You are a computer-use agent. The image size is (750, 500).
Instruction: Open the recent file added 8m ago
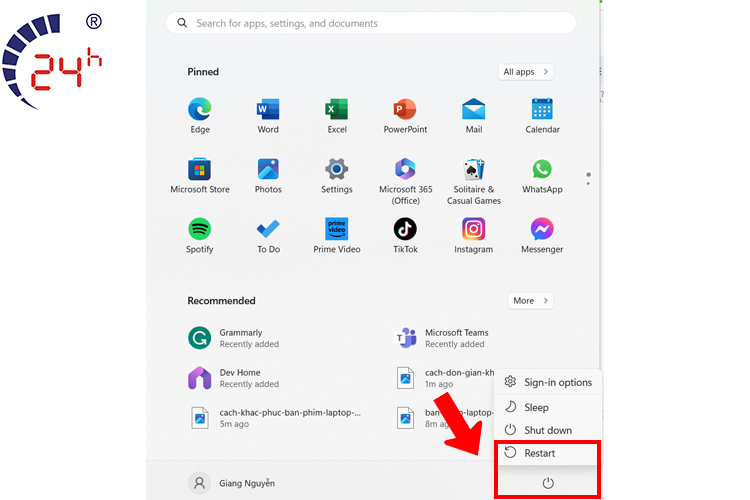point(444,418)
